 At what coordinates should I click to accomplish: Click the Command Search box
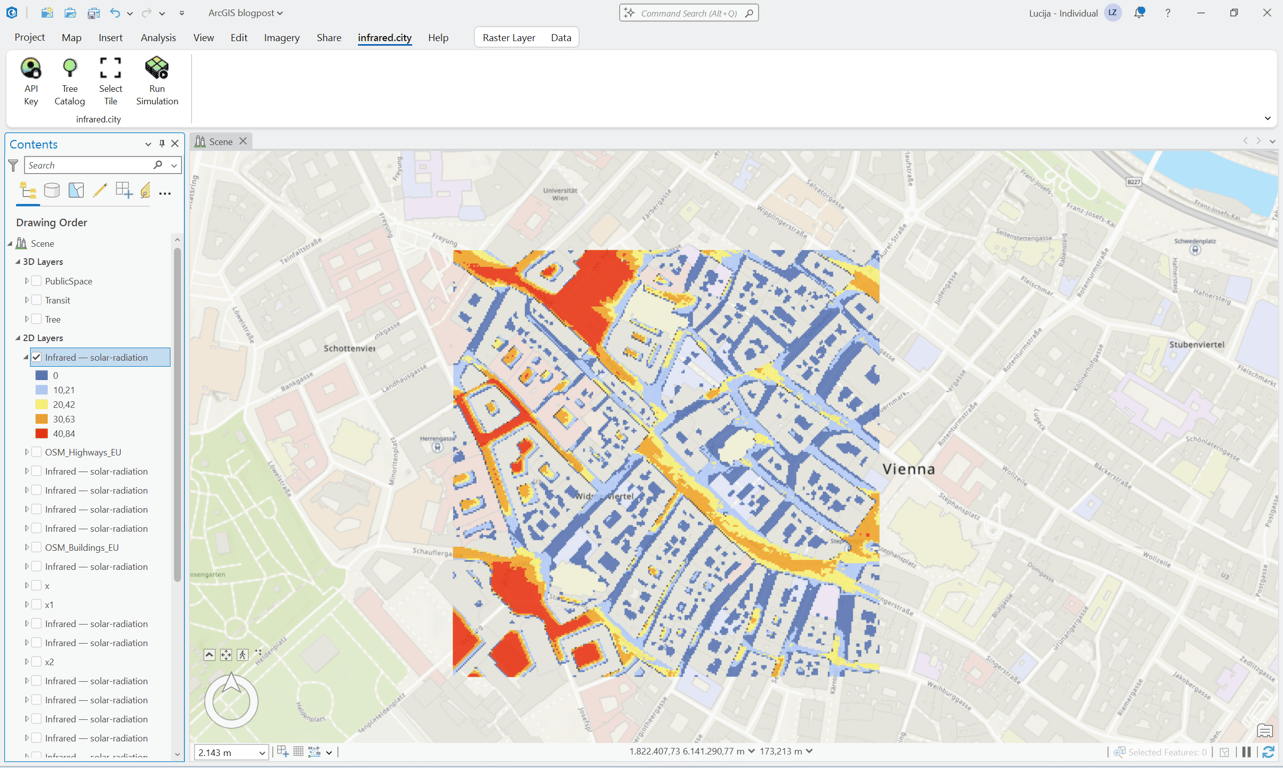point(689,13)
